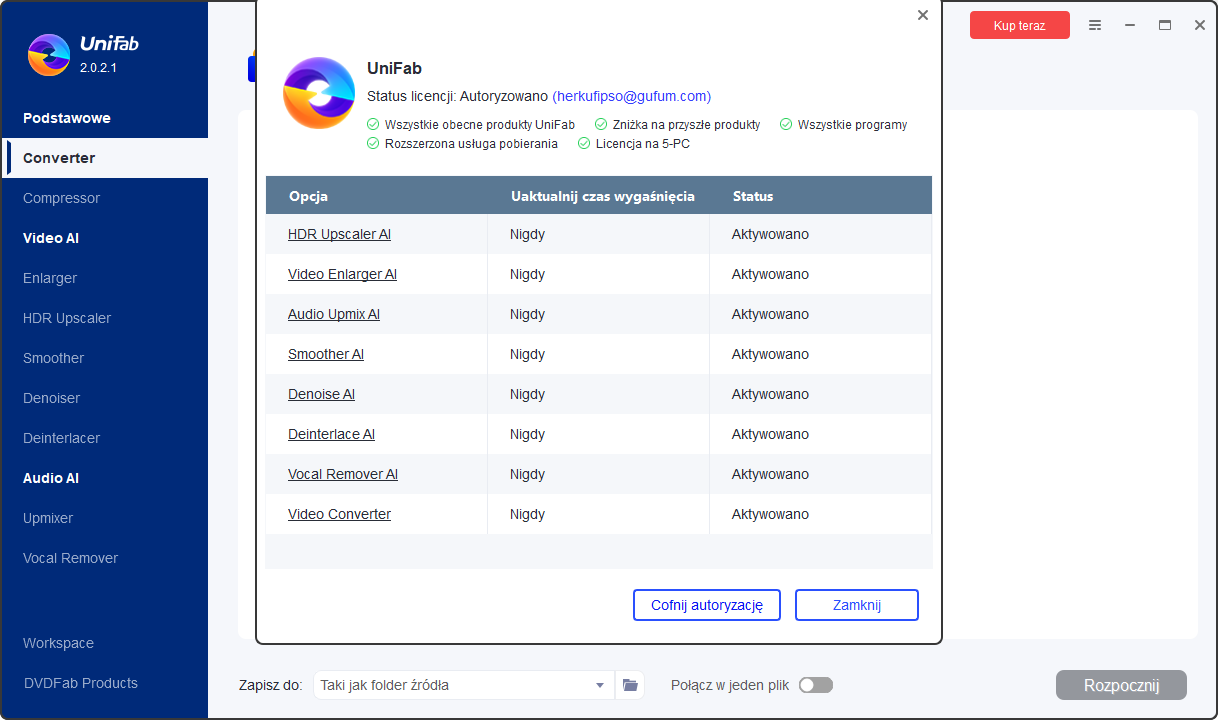Click the Podstawowe section heading

tap(67, 118)
